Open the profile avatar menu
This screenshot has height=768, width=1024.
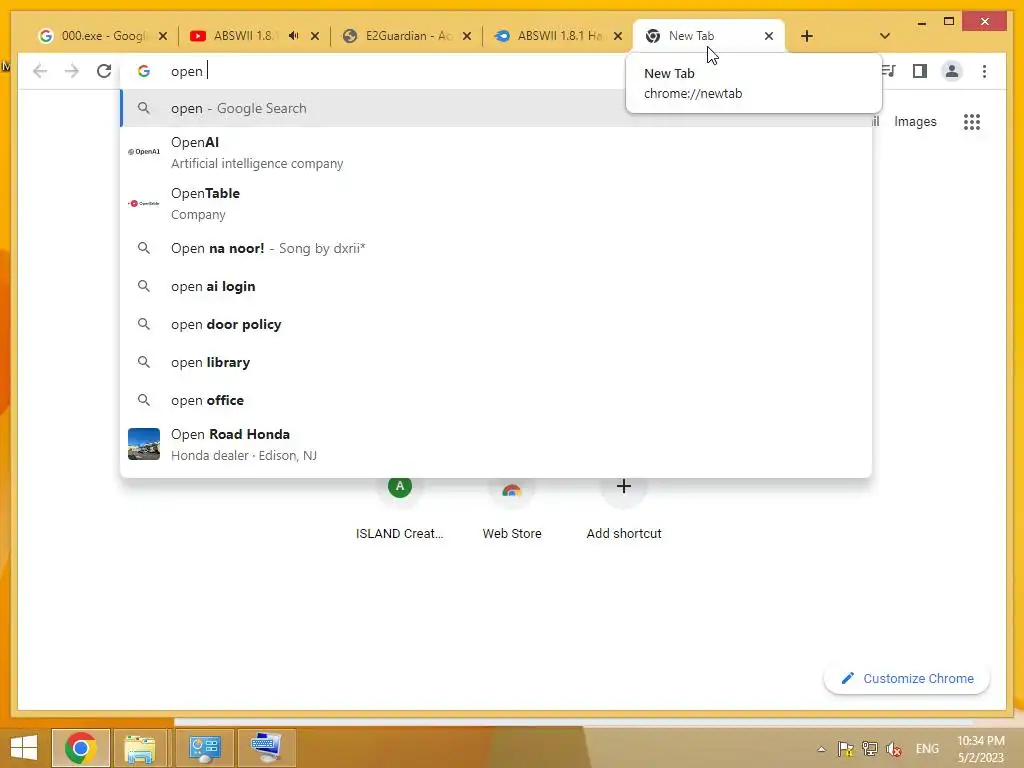tap(952, 71)
